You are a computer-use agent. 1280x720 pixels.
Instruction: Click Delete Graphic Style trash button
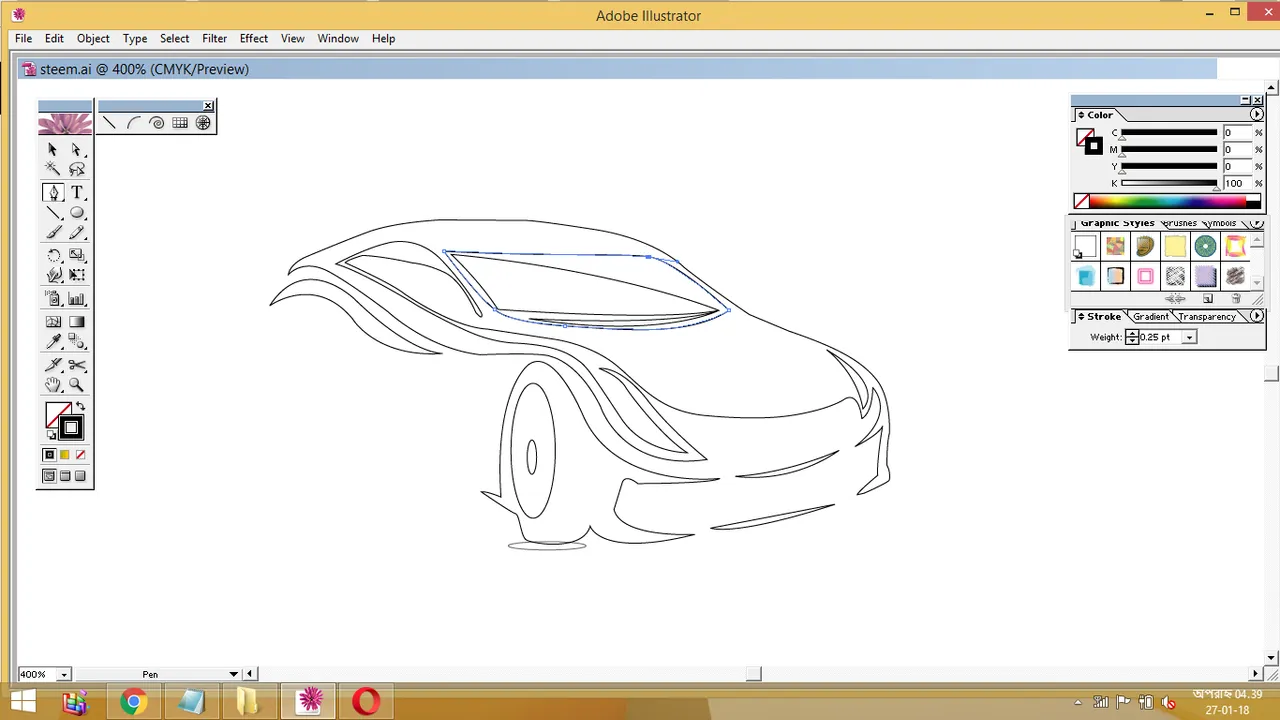[1236, 299]
